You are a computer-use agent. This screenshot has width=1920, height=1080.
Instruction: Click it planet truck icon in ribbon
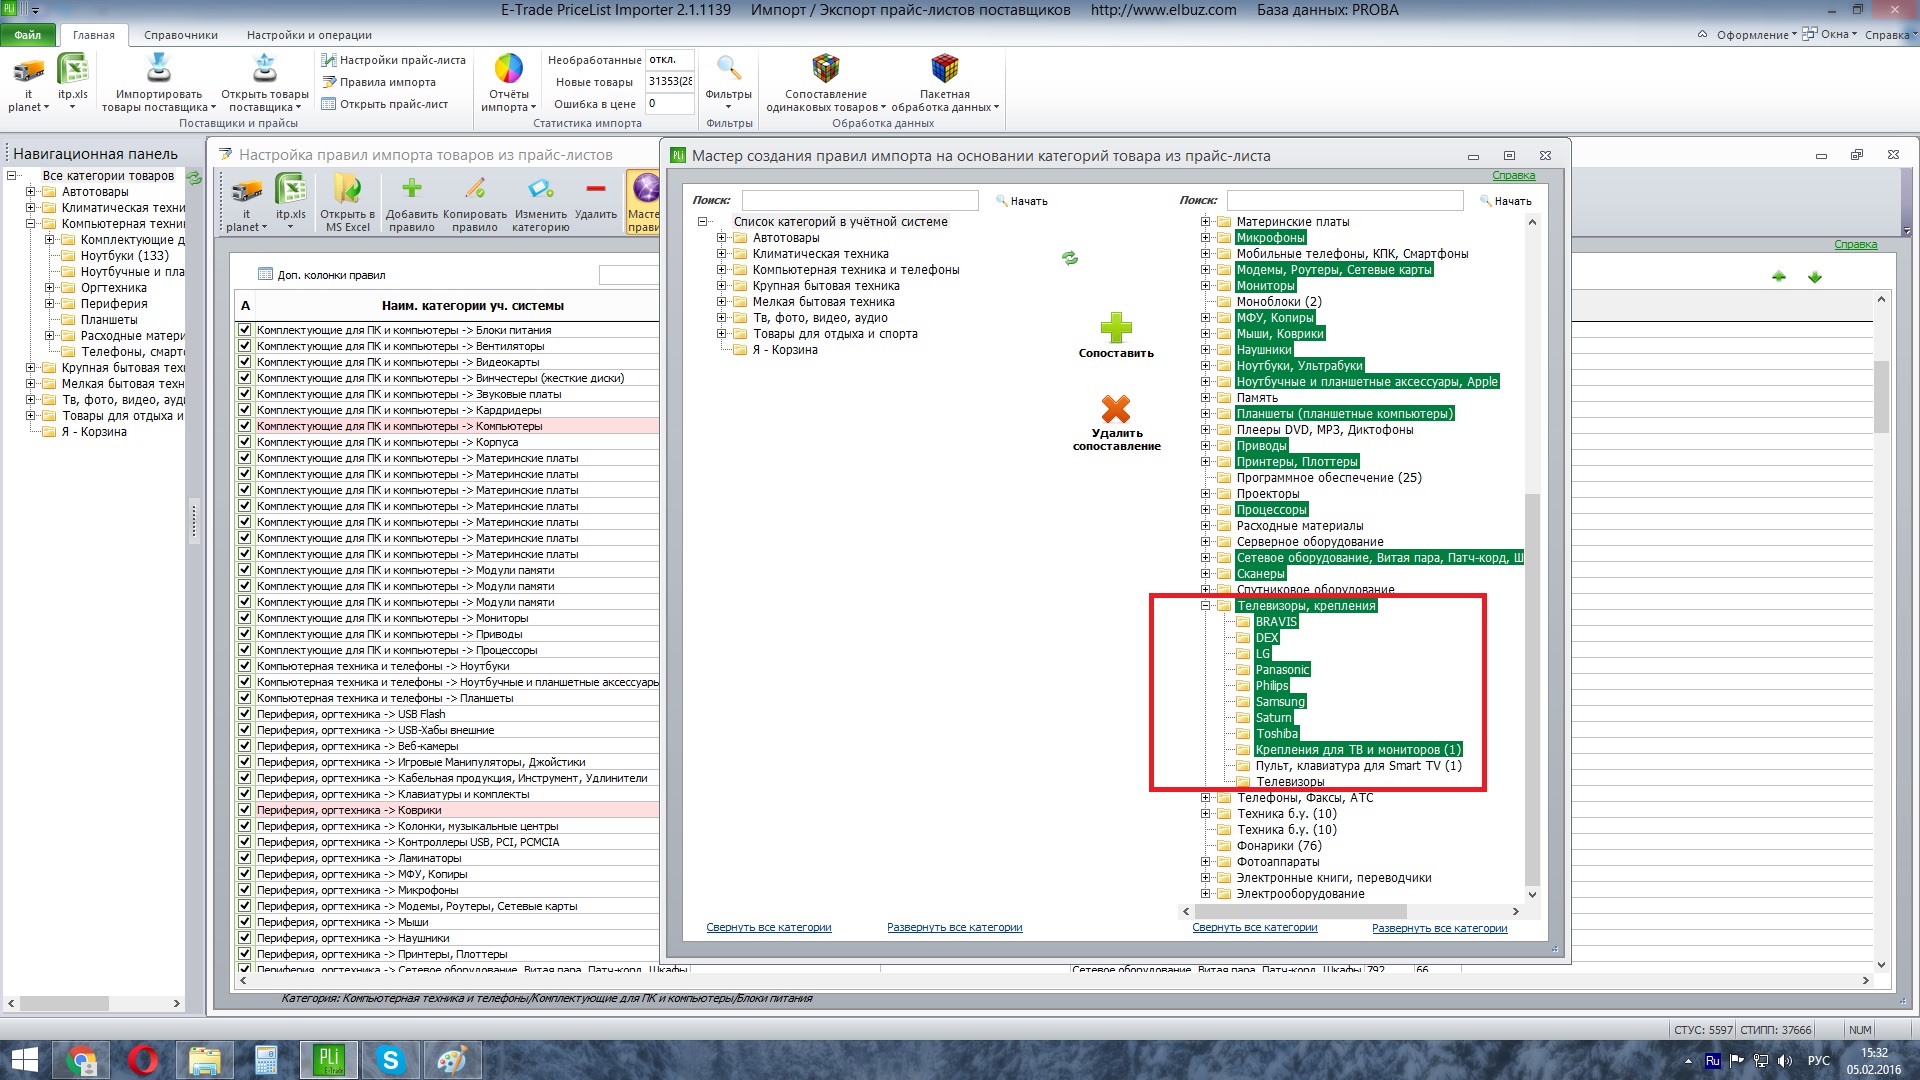click(28, 70)
